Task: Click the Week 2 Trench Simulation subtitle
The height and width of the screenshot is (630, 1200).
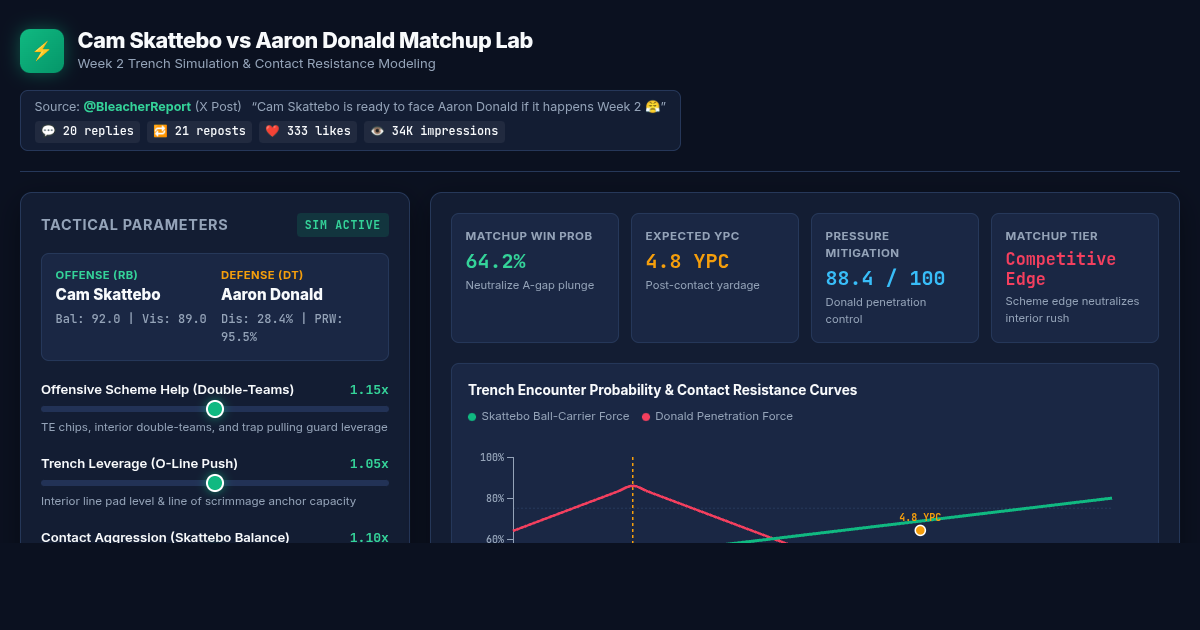Action: [x=256, y=64]
